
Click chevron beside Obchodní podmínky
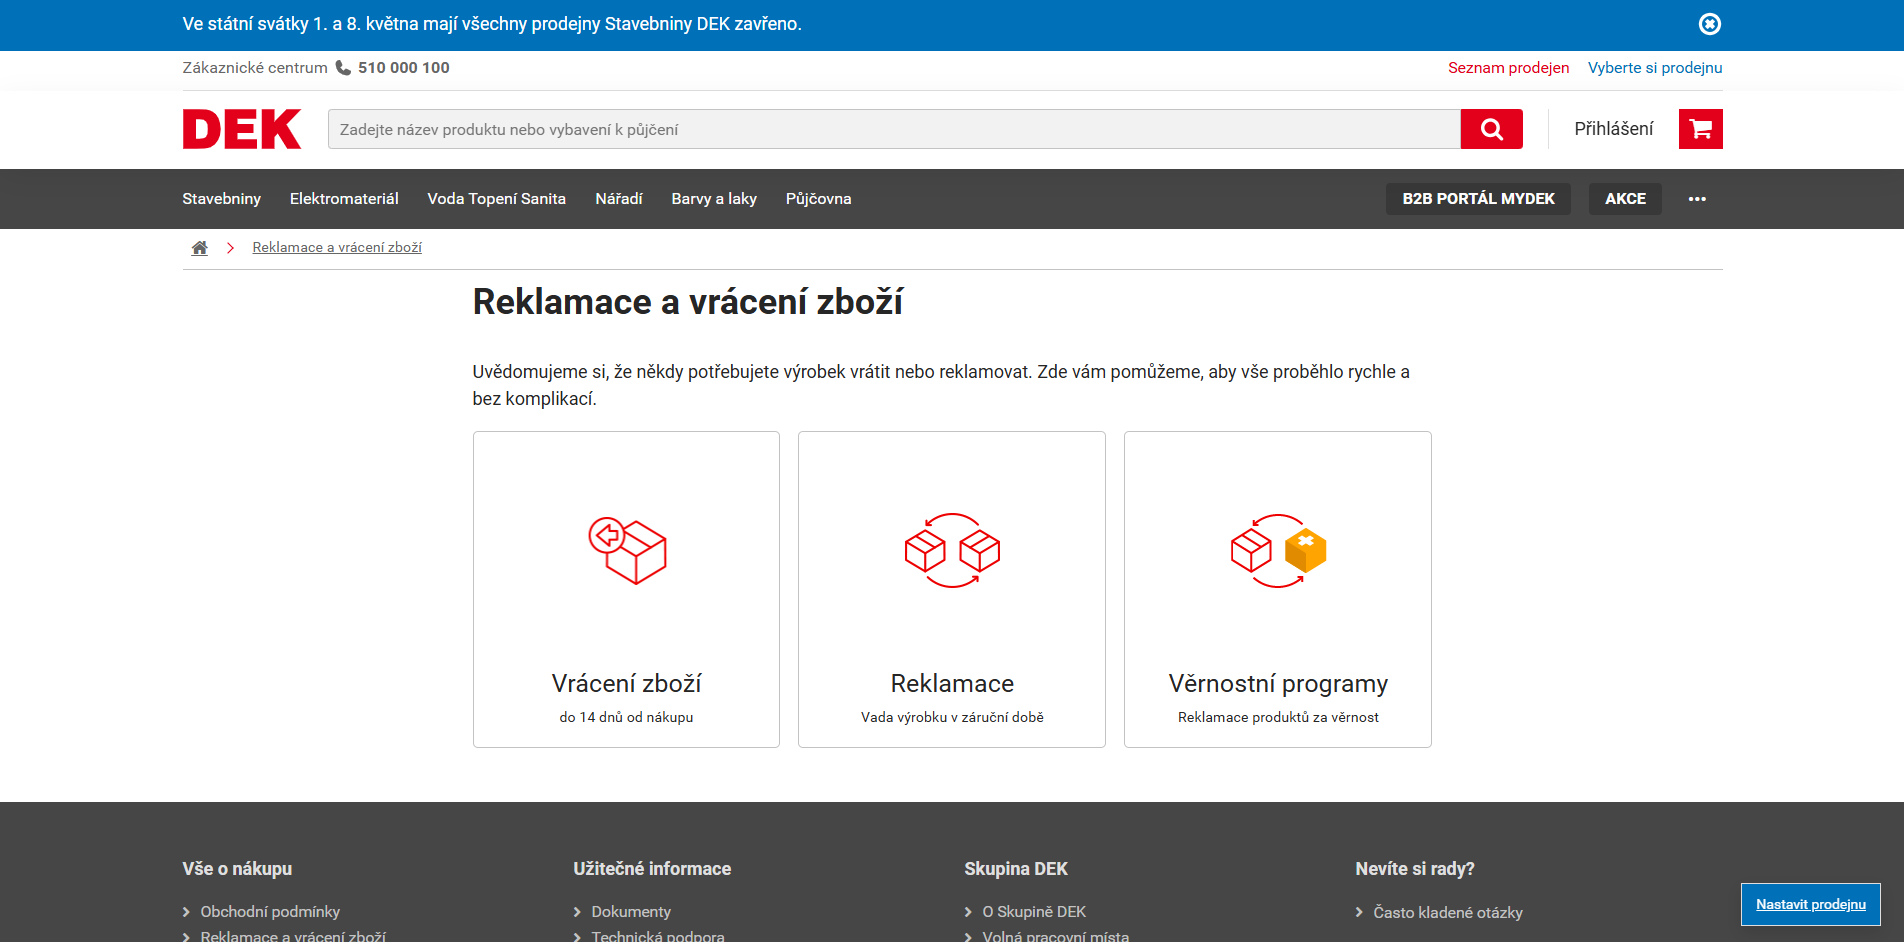coord(186,912)
